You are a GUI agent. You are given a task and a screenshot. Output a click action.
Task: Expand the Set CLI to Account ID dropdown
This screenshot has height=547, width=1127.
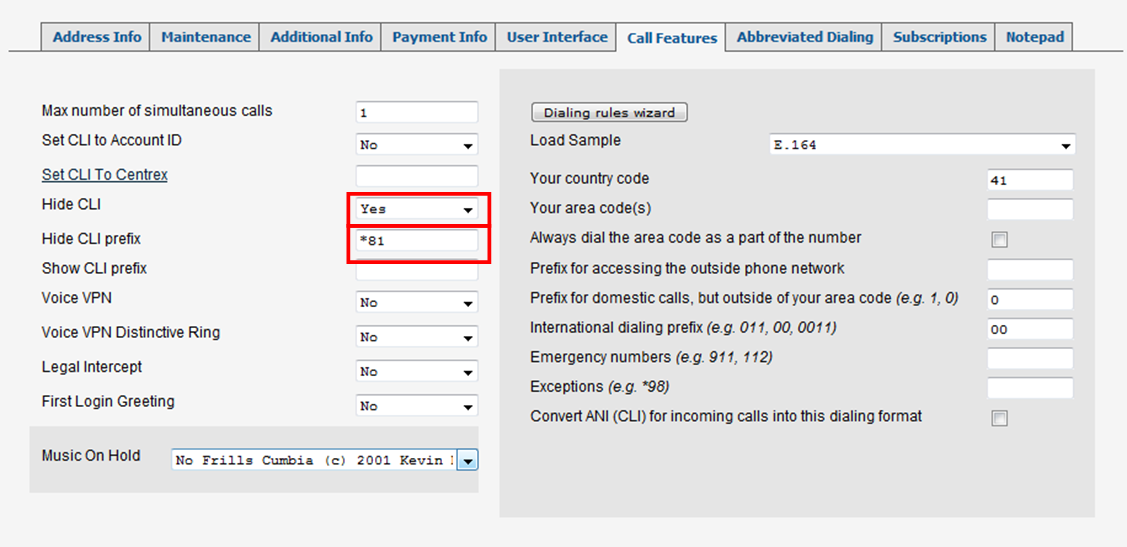[417, 144]
